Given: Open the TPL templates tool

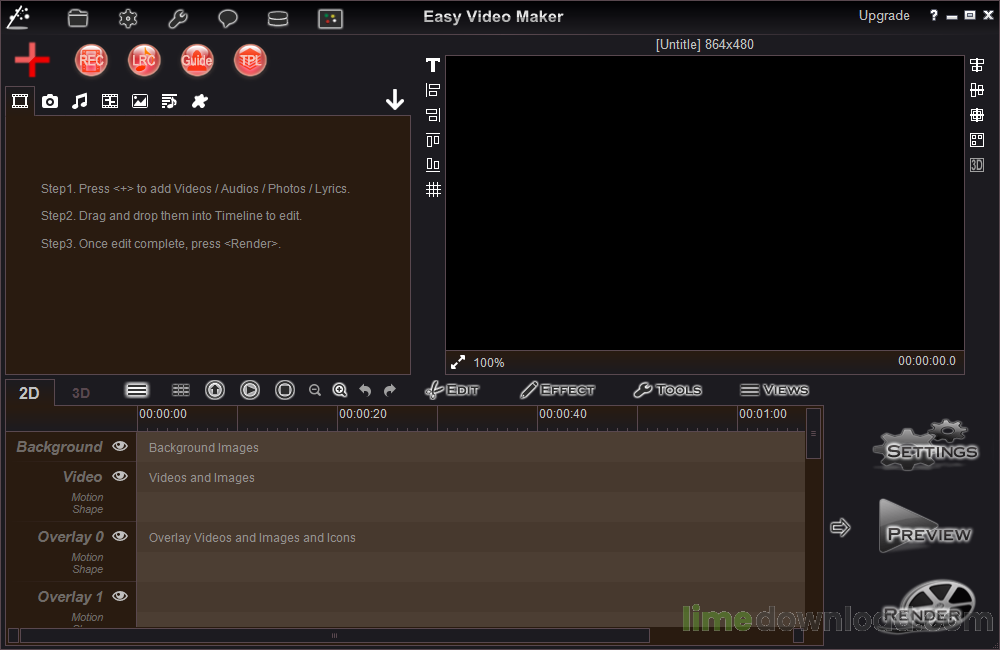Looking at the screenshot, I should pyautogui.click(x=250, y=60).
